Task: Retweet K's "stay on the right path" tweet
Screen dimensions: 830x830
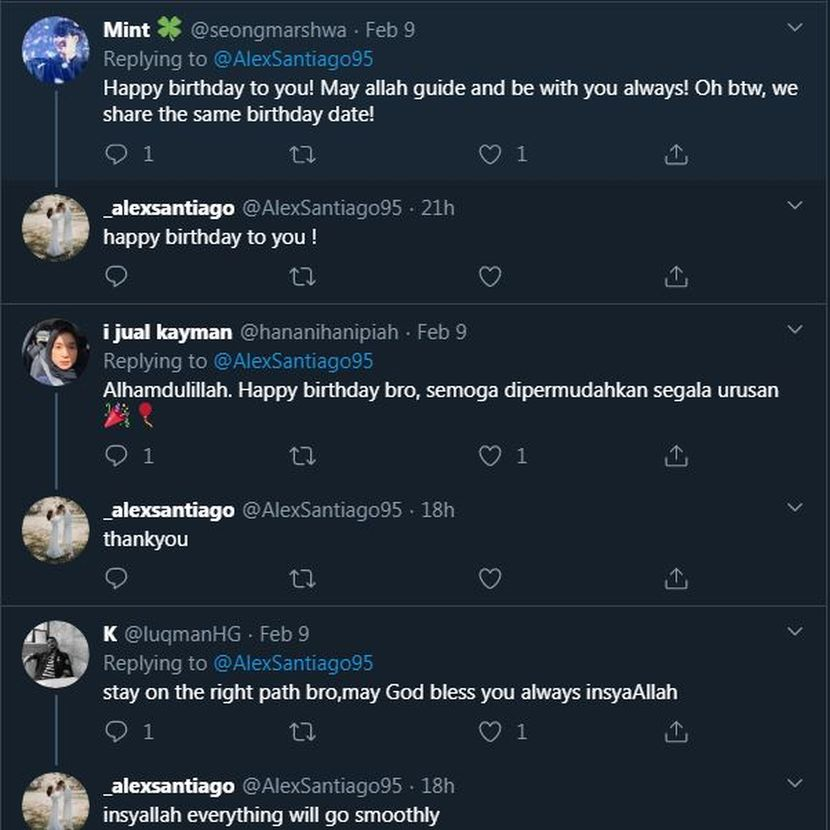Action: [x=302, y=732]
